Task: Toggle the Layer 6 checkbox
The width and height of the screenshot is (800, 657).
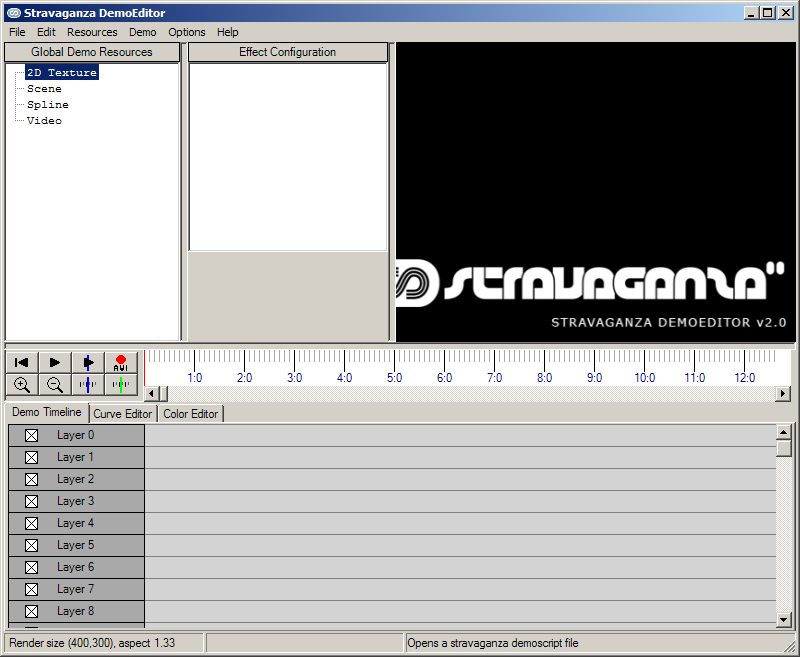Action: click(32, 567)
